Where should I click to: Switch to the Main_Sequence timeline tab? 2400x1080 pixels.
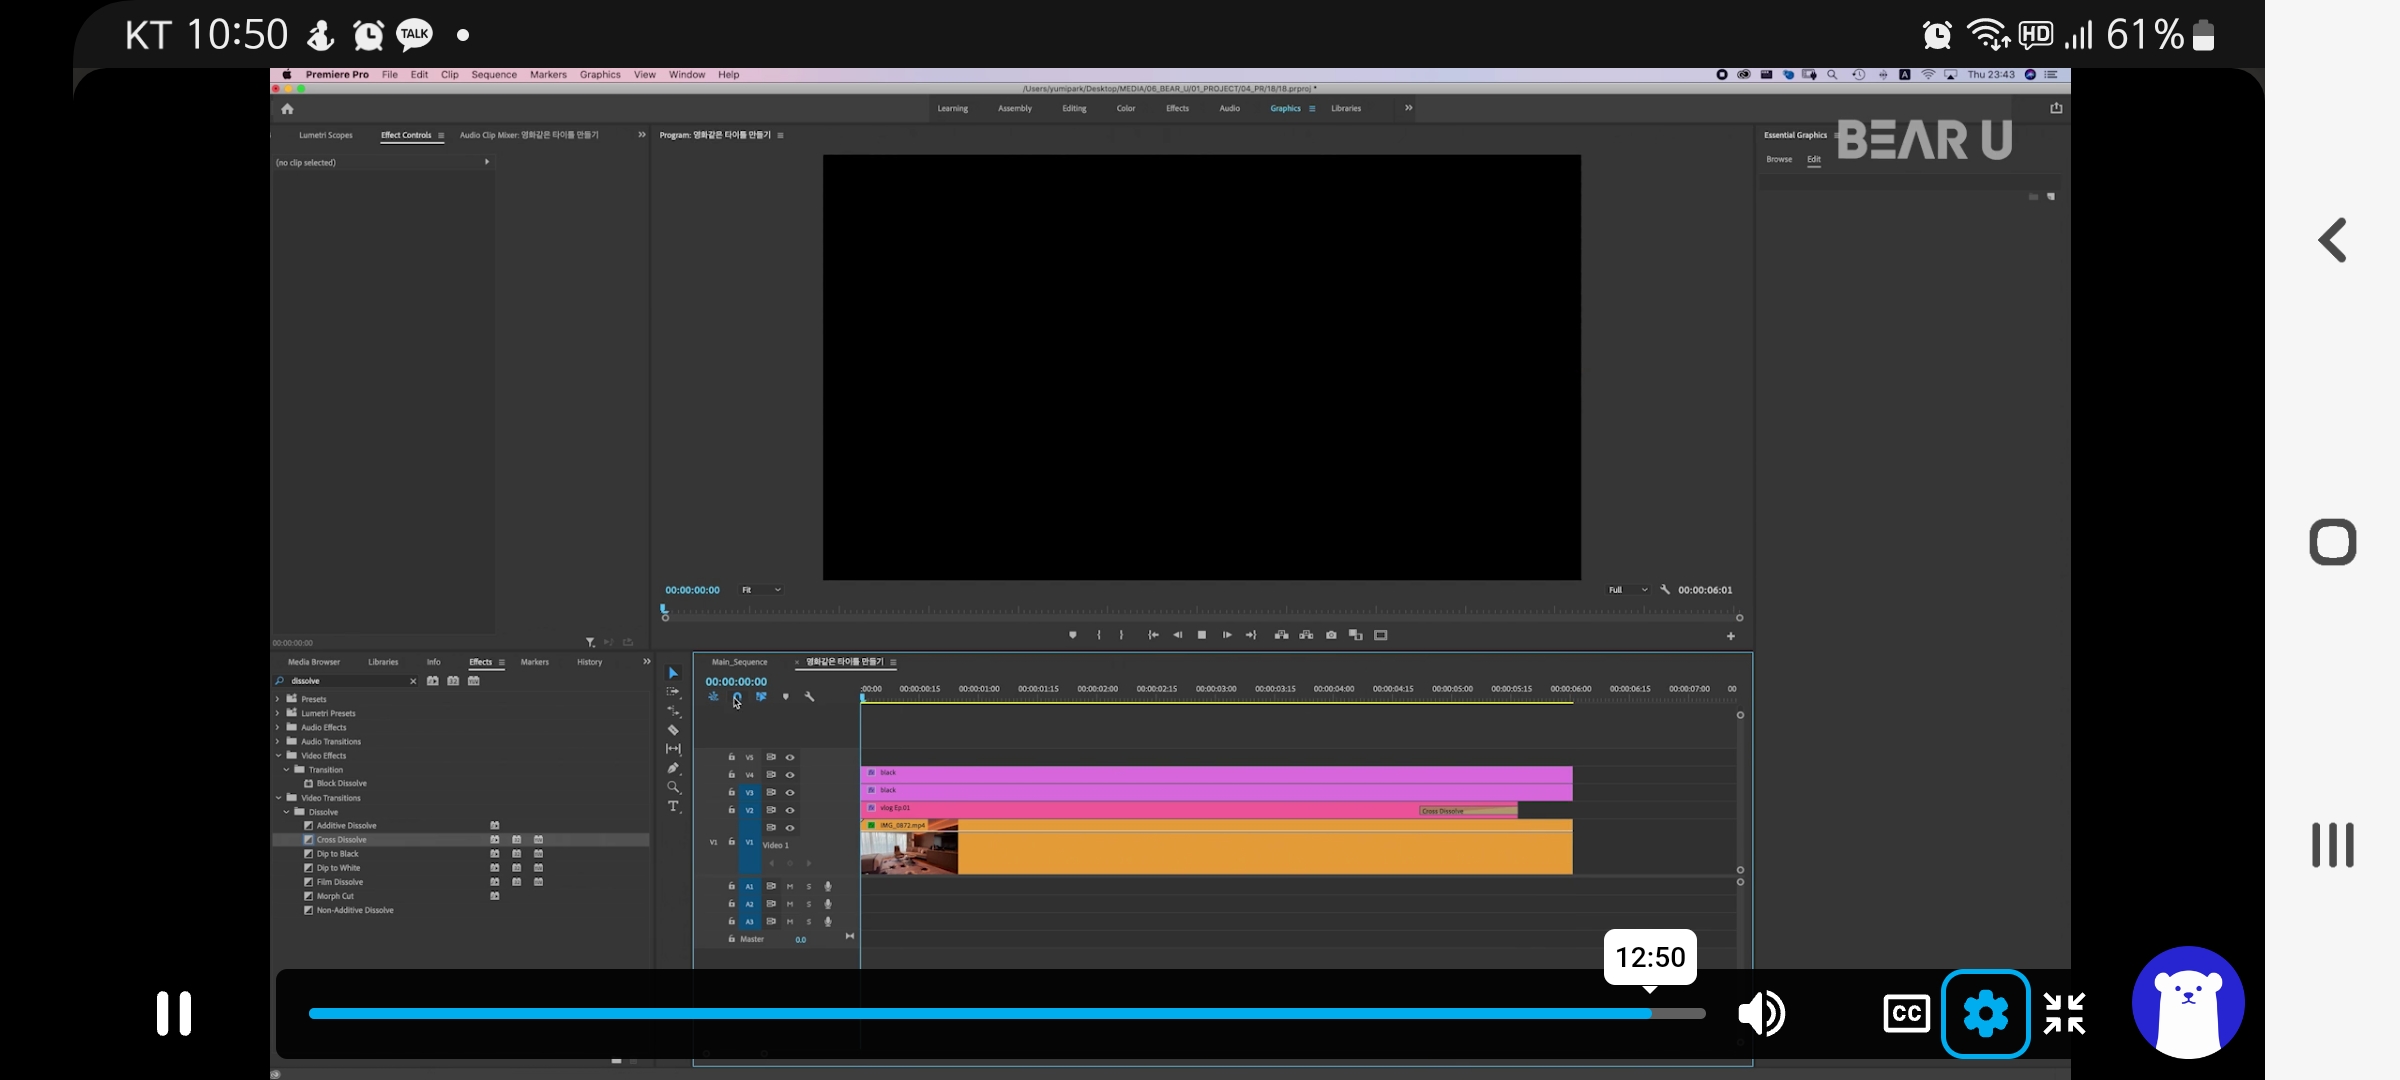click(x=739, y=662)
